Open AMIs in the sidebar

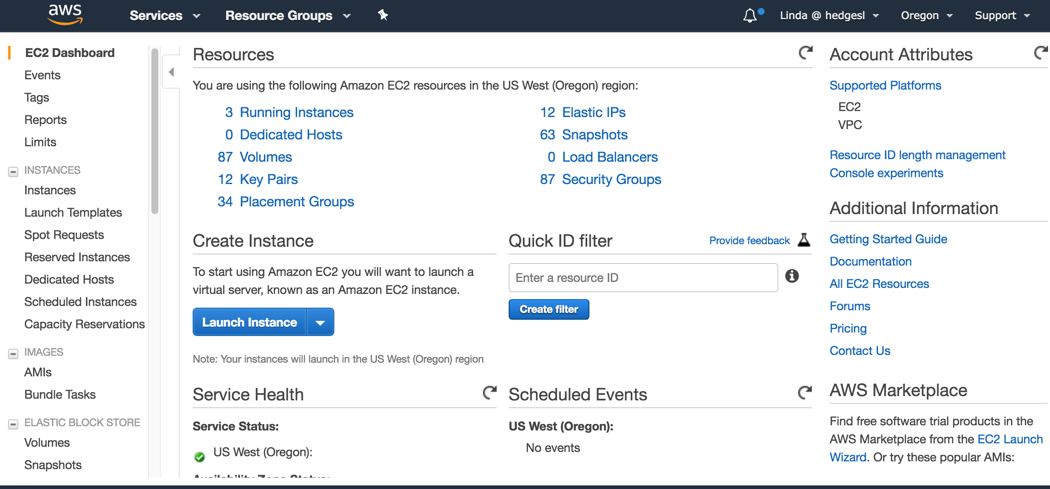(x=38, y=372)
